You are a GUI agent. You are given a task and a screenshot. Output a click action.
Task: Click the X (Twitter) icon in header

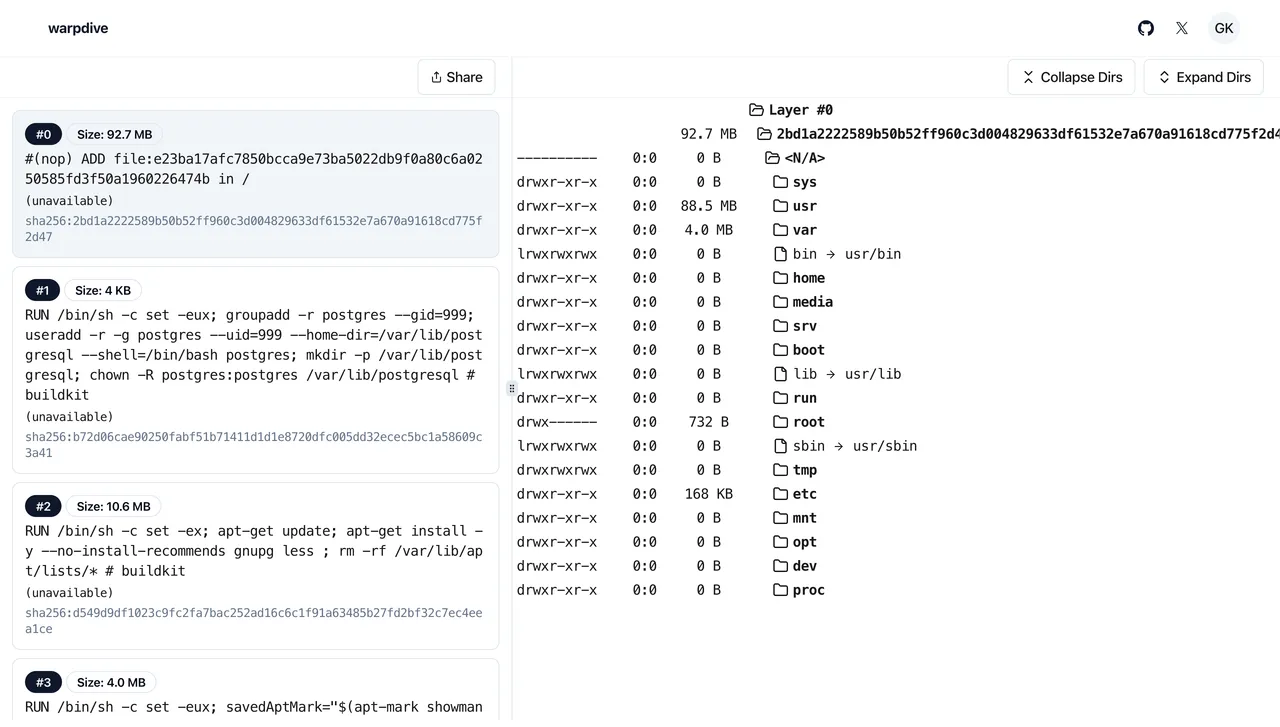coord(1182,28)
